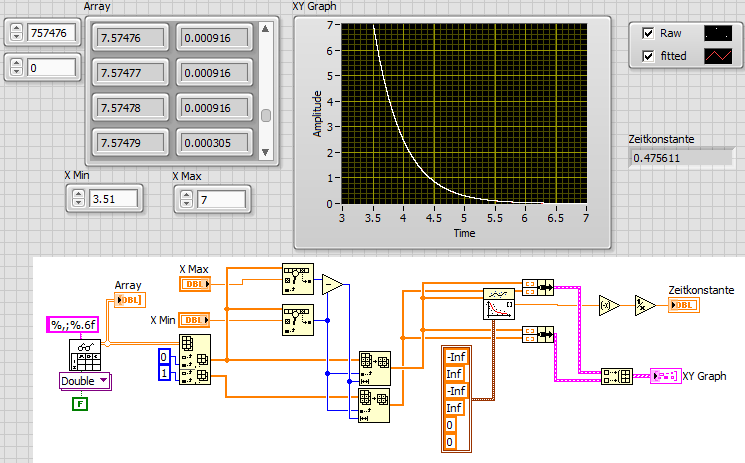
Task: Click the Array row index field 757476
Action: [51, 33]
